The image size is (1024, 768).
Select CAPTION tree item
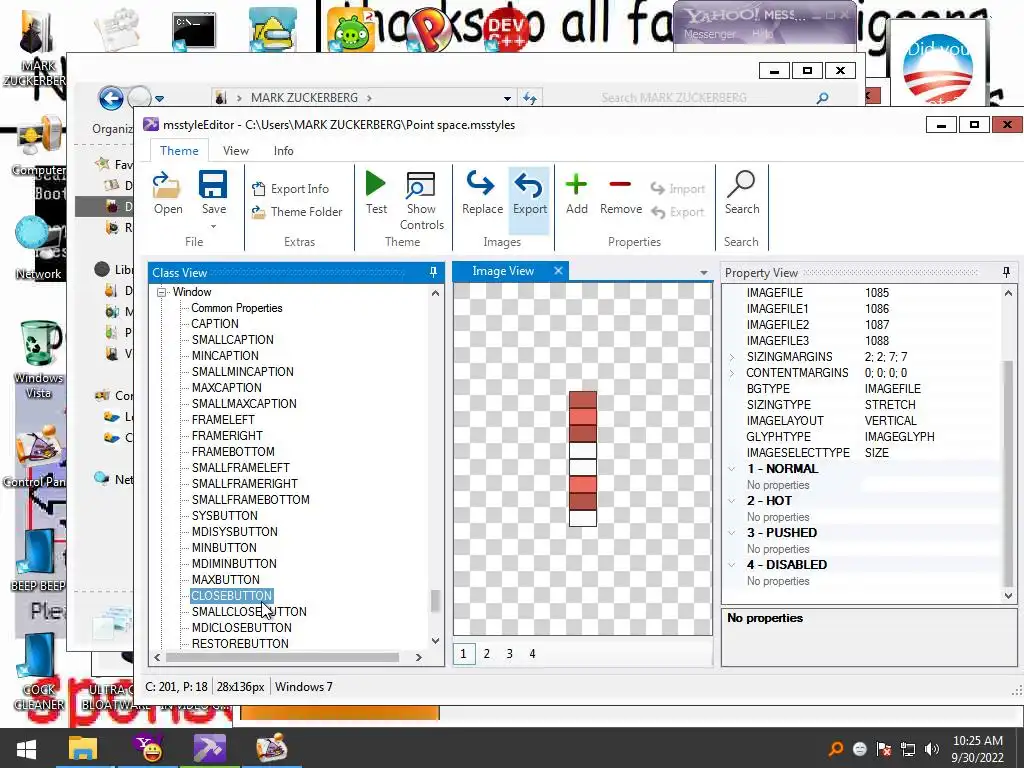tap(215, 323)
